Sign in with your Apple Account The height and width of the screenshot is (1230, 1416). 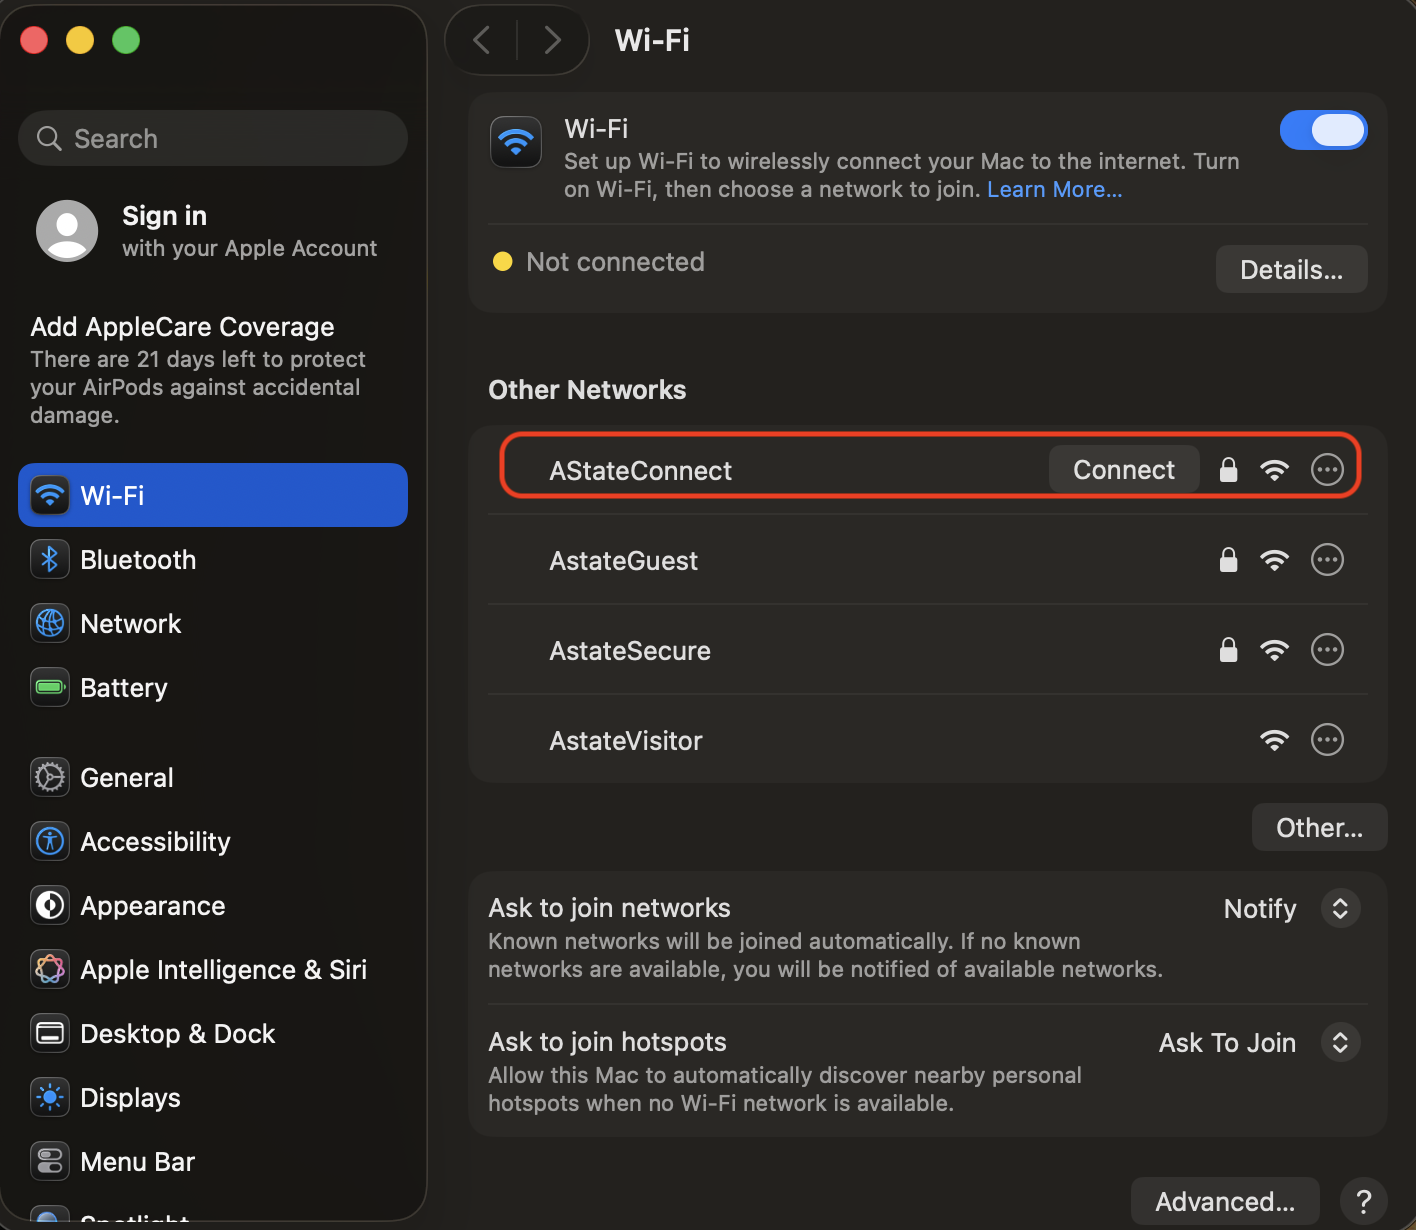pos(213,231)
